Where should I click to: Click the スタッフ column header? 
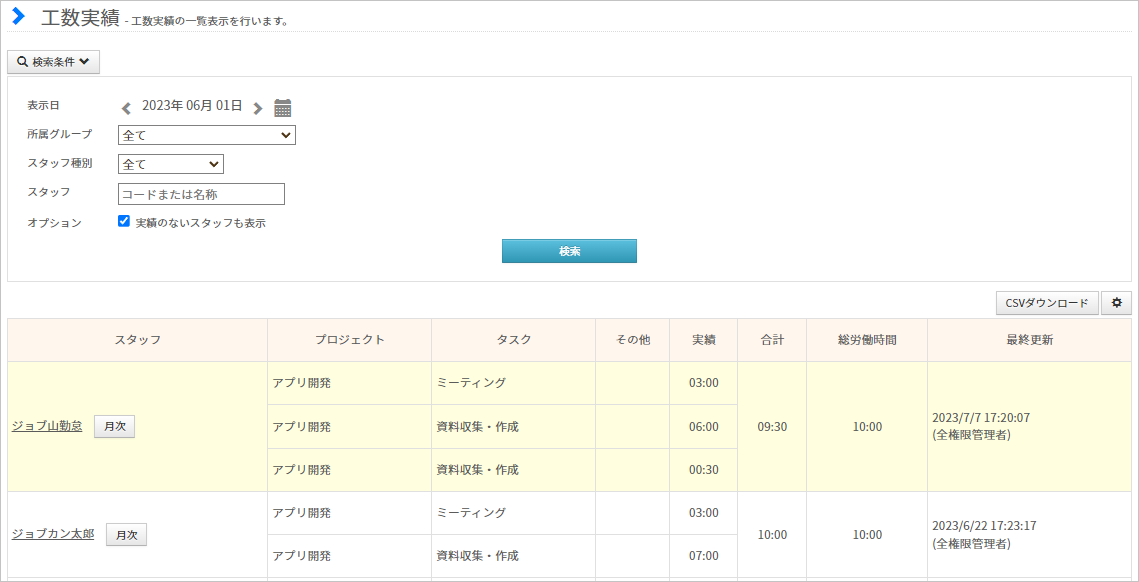[x=137, y=340]
